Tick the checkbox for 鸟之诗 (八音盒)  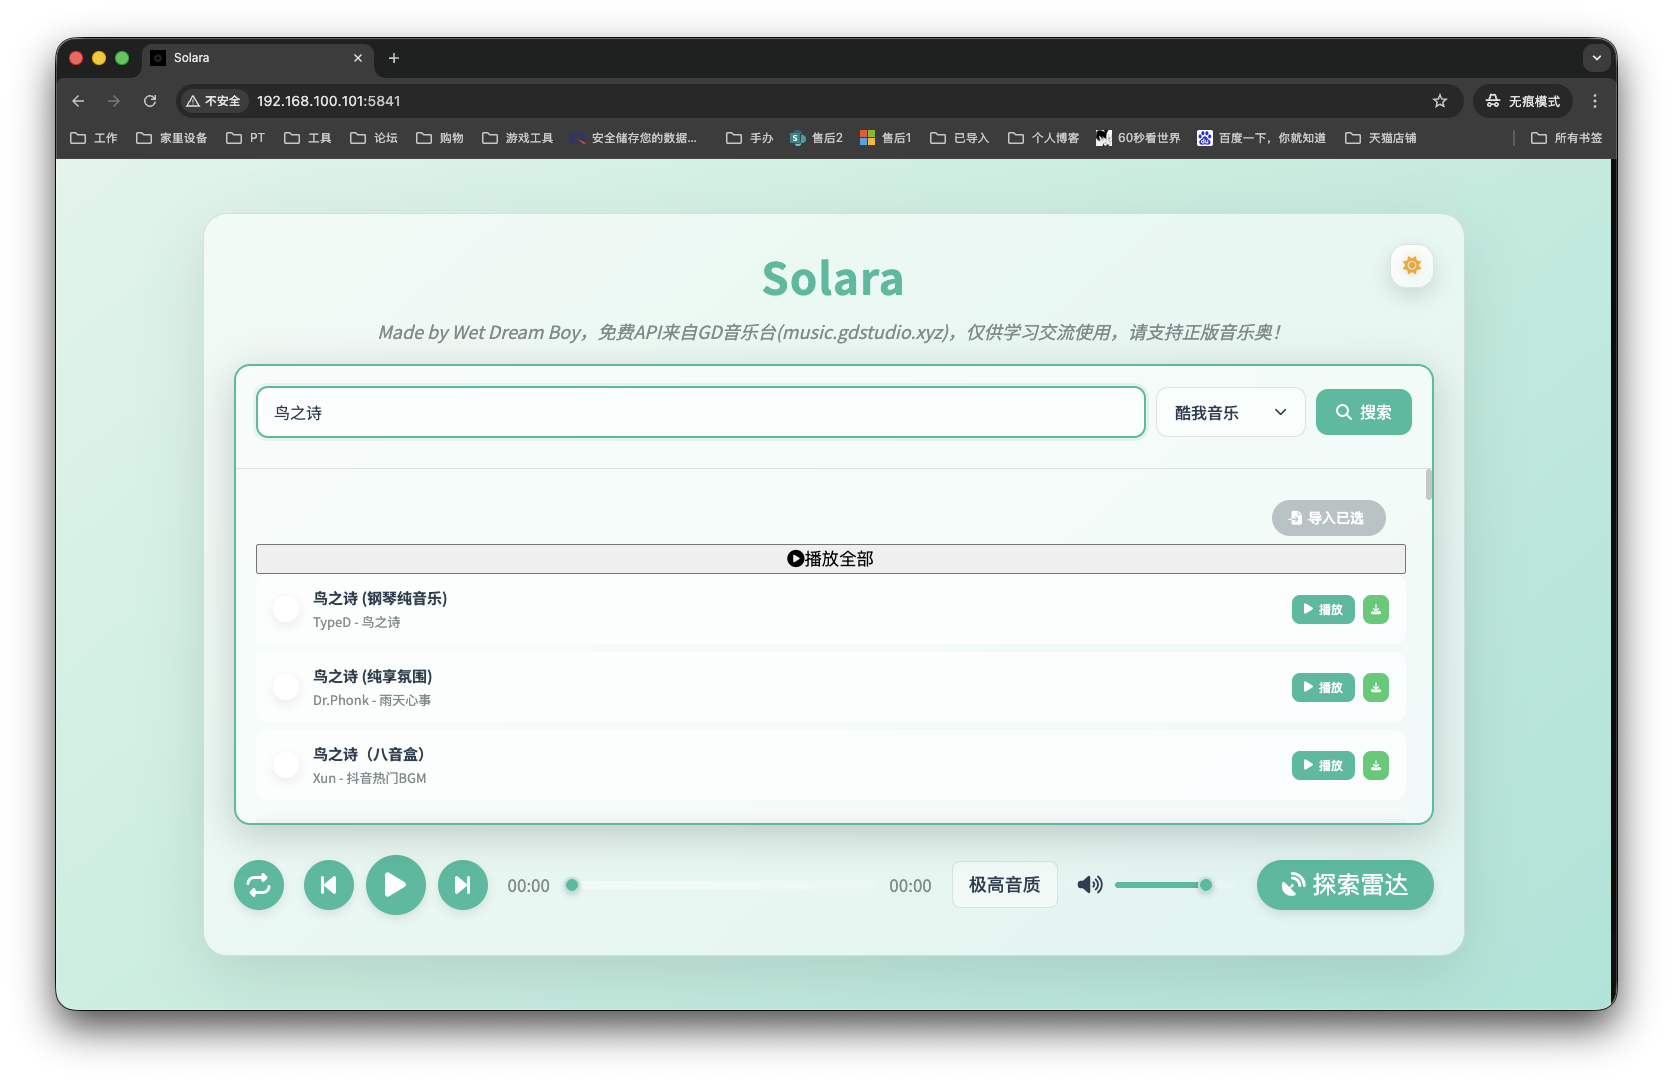click(x=286, y=765)
